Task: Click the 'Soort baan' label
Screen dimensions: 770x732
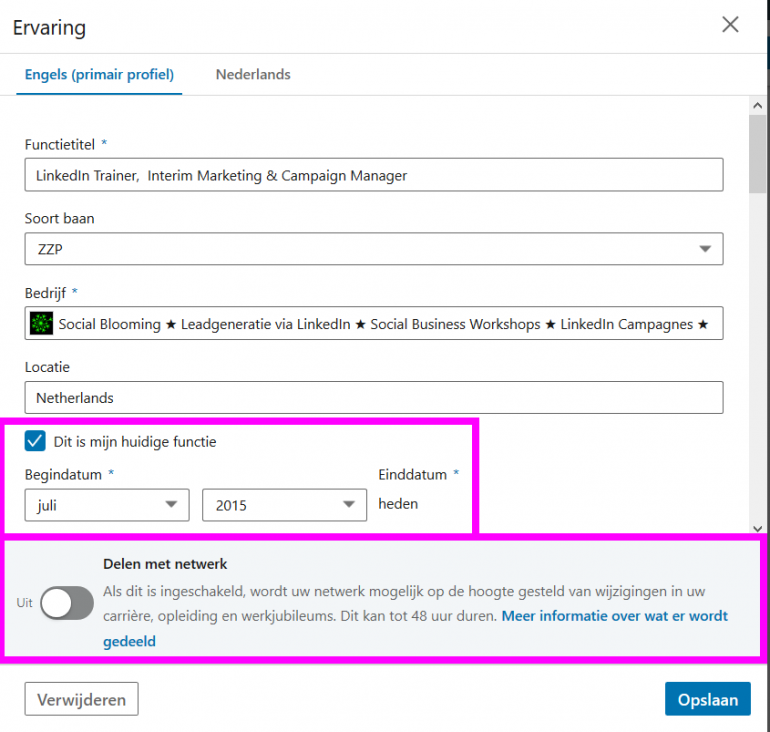Action: tap(59, 218)
